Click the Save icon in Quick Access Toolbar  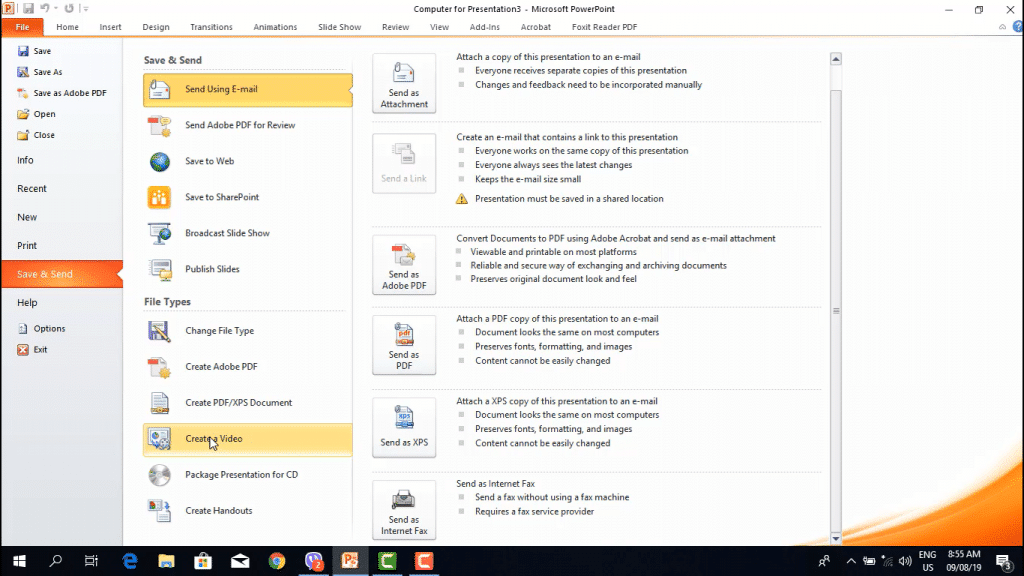click(28, 8)
